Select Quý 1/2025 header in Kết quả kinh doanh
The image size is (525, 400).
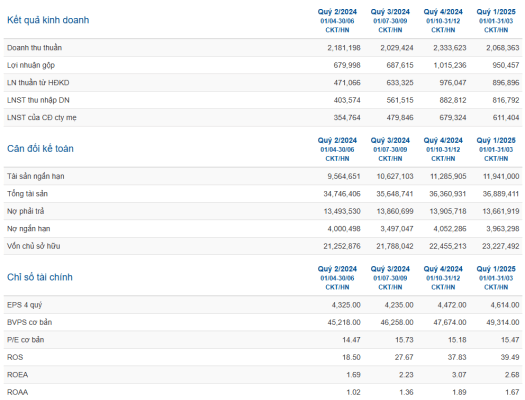tap(496, 12)
